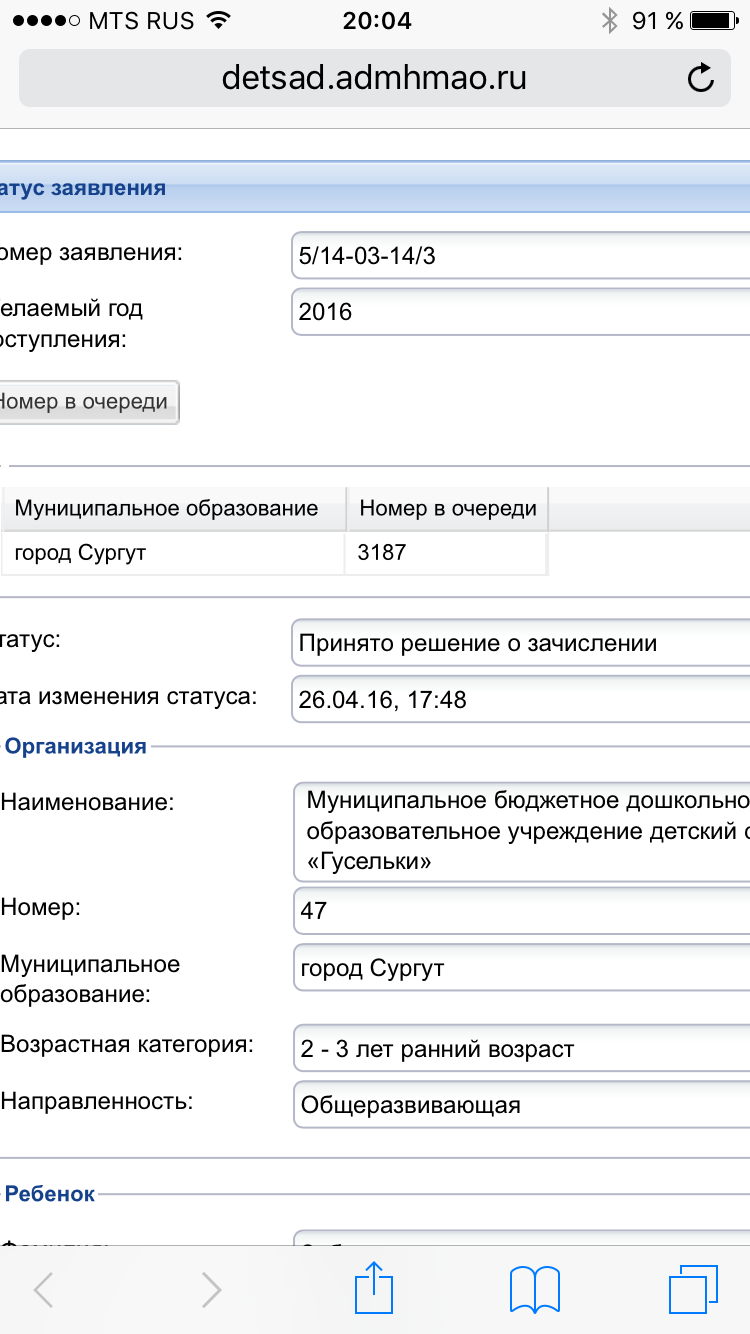Image resolution: width=750 pixels, height=1334 pixels.
Task: Click the organization name field "Гусельки"
Action: pos(520,831)
